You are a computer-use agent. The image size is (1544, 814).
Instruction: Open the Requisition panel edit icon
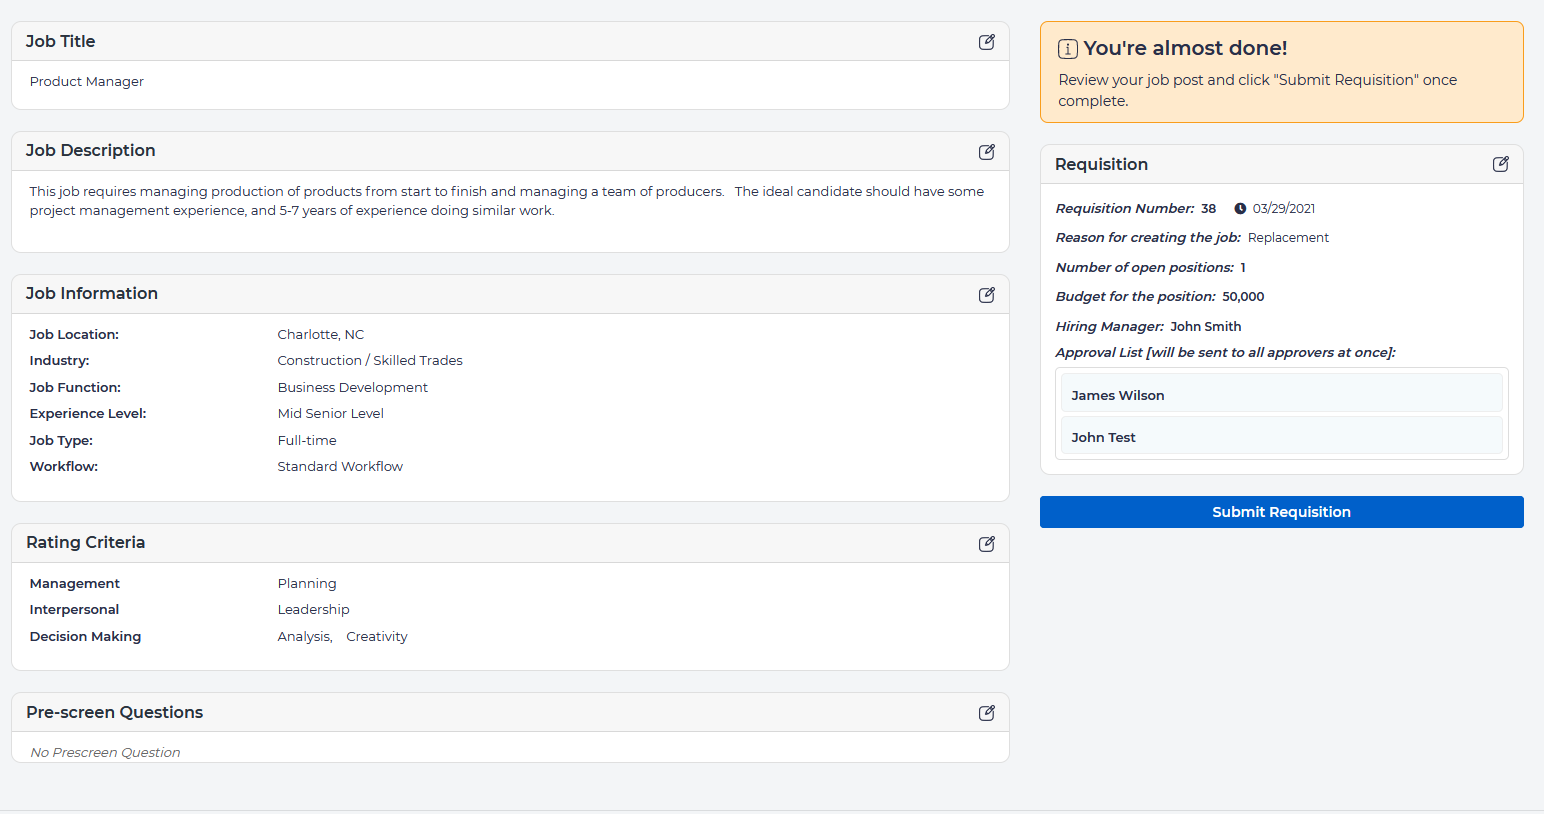tap(1500, 164)
